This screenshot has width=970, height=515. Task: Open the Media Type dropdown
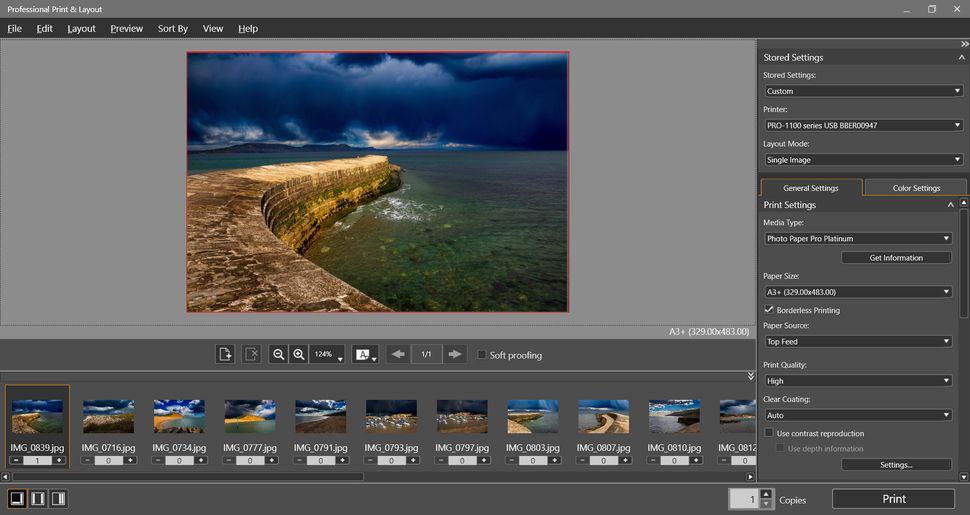(x=858, y=239)
